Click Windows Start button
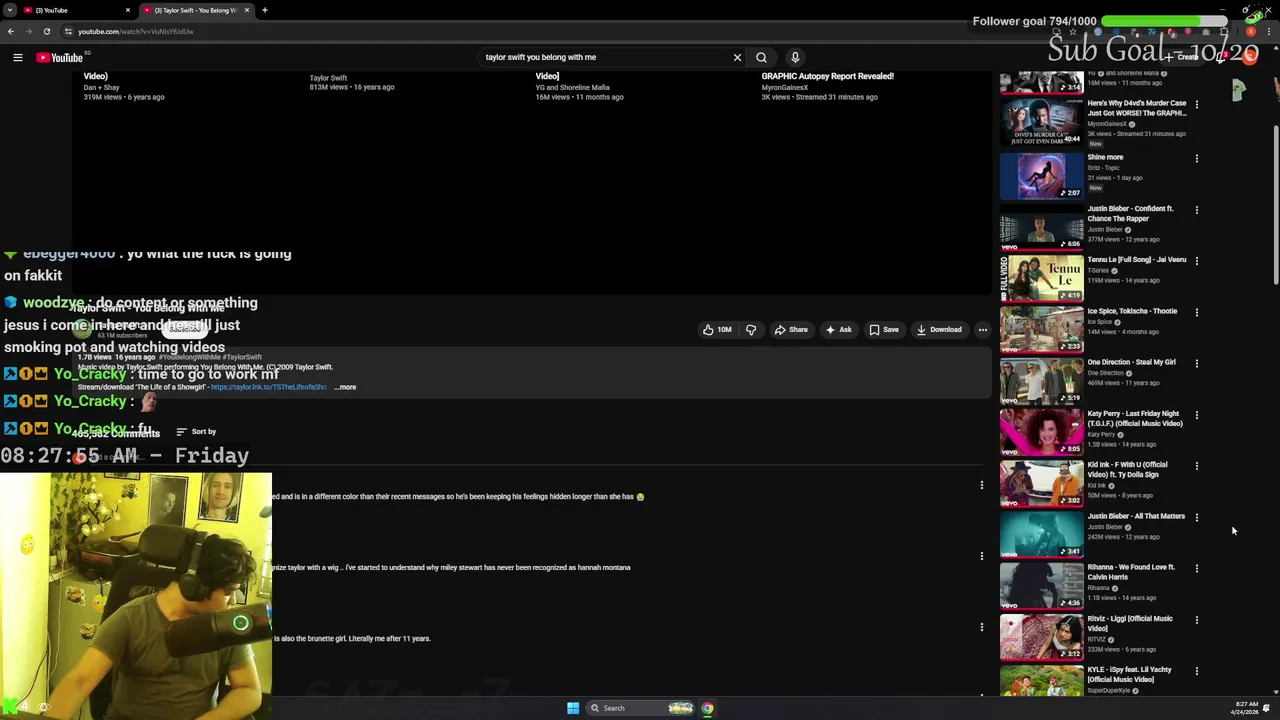The image size is (1280, 720). (x=573, y=708)
